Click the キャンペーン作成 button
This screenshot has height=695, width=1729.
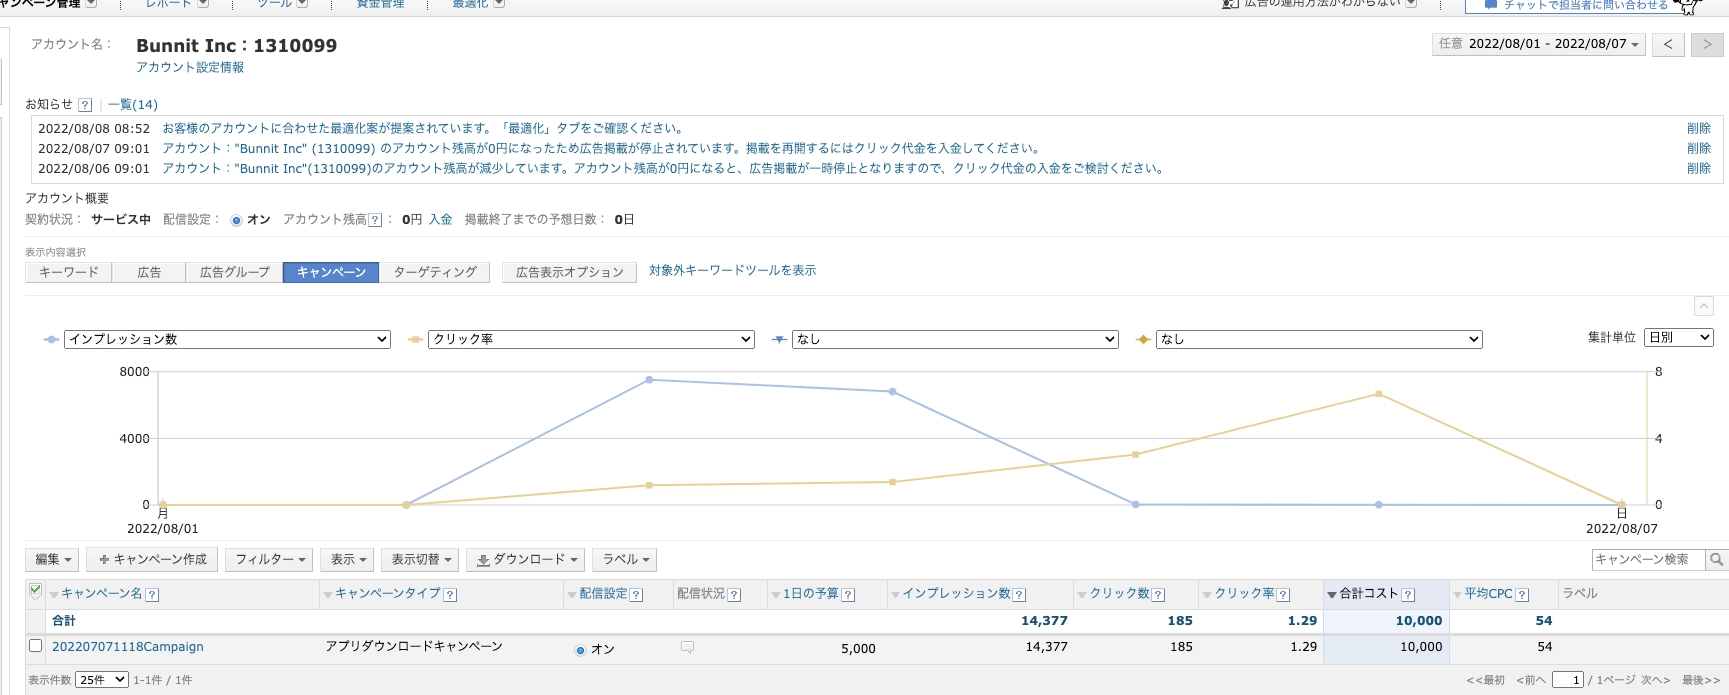pos(152,560)
